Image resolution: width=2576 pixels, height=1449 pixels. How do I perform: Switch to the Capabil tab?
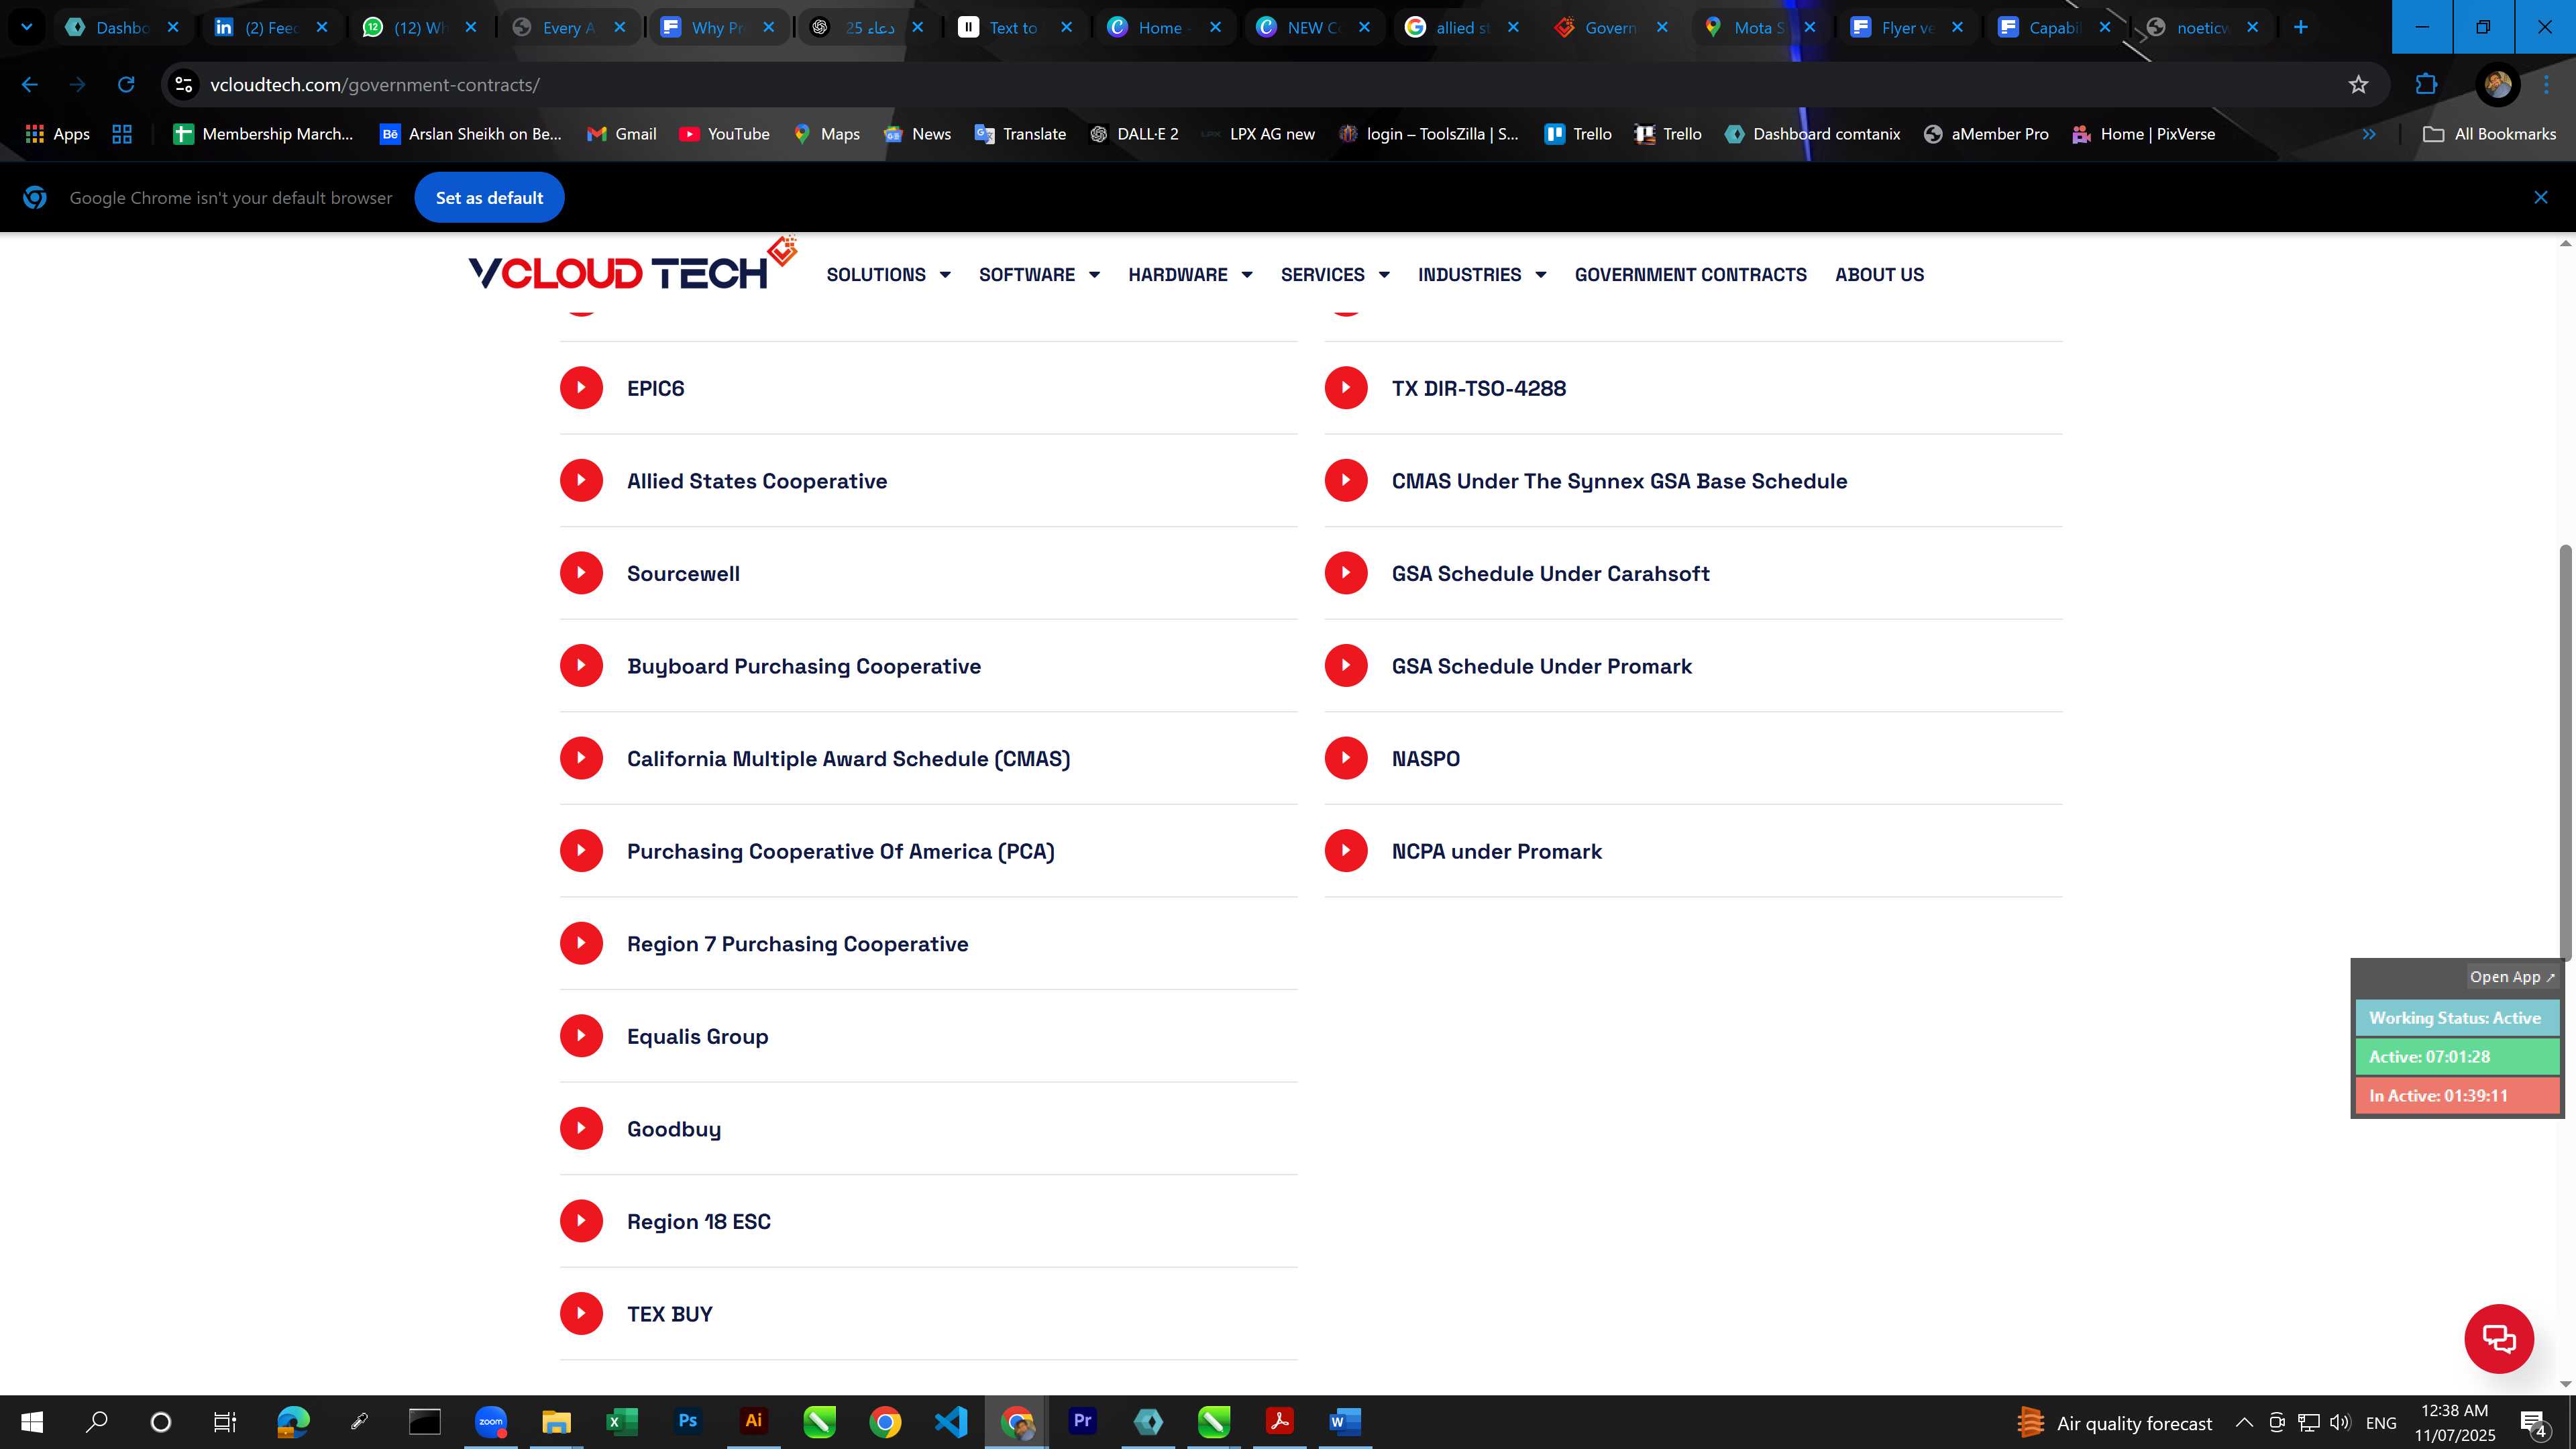2054,27
